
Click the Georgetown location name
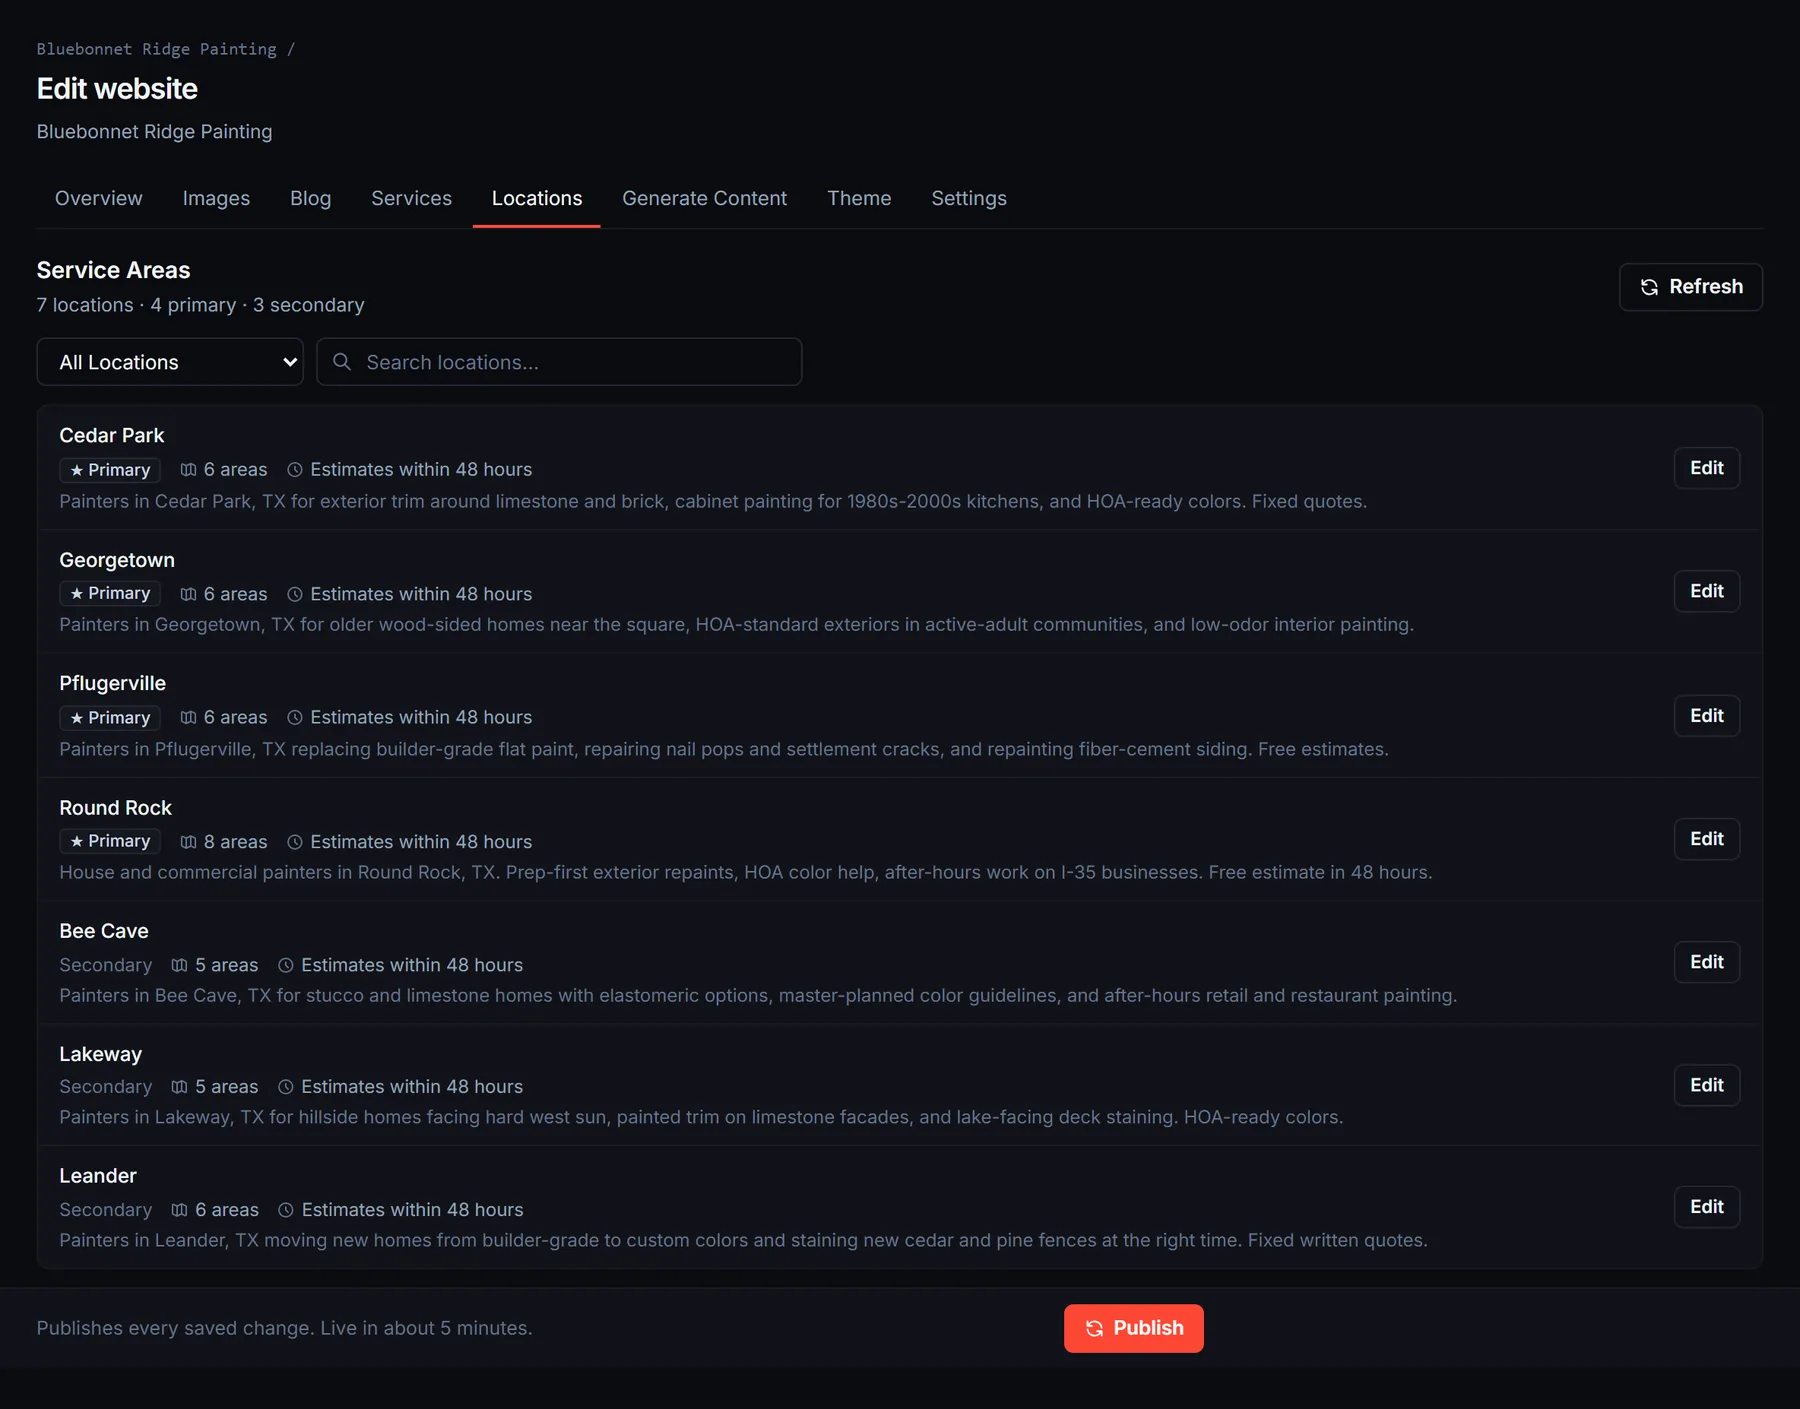tap(117, 560)
